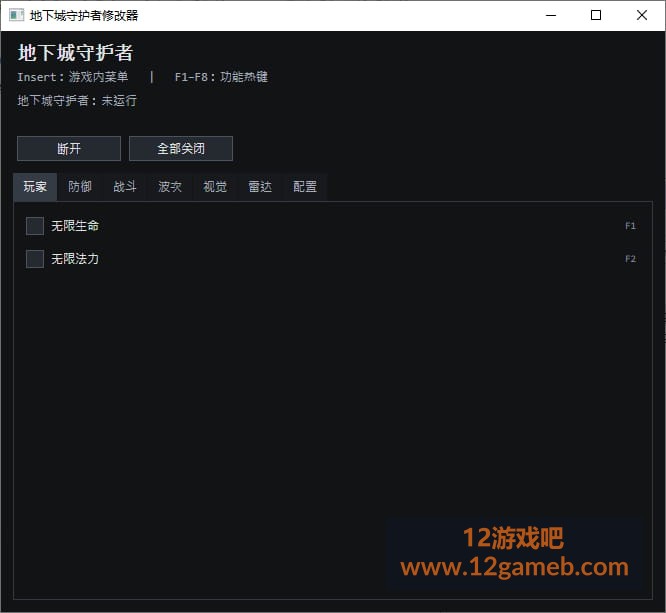This screenshot has height=613, width=666.
Task: Click the 全部关闭 button
Action: pyautogui.click(x=181, y=149)
